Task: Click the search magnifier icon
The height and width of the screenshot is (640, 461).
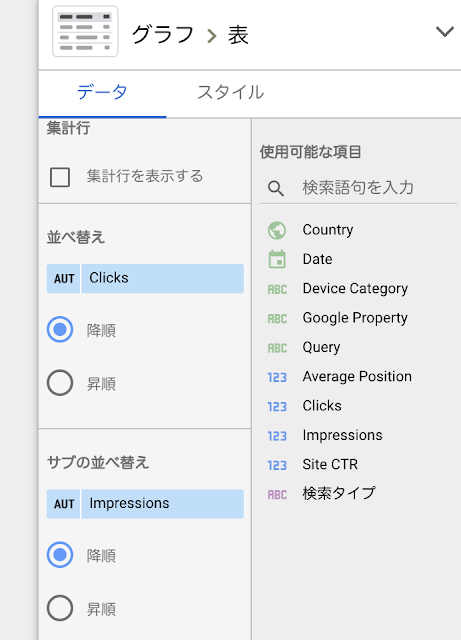Action: [276, 188]
